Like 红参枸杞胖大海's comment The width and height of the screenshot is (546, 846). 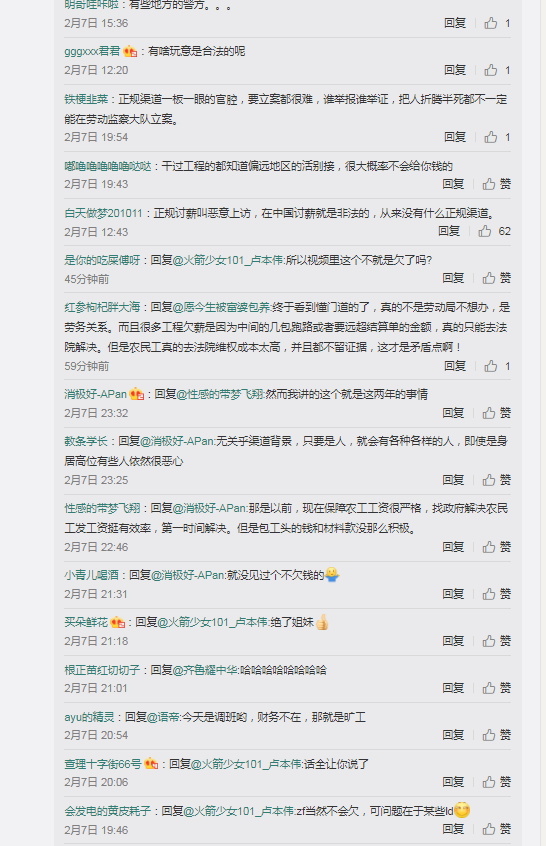(497, 366)
